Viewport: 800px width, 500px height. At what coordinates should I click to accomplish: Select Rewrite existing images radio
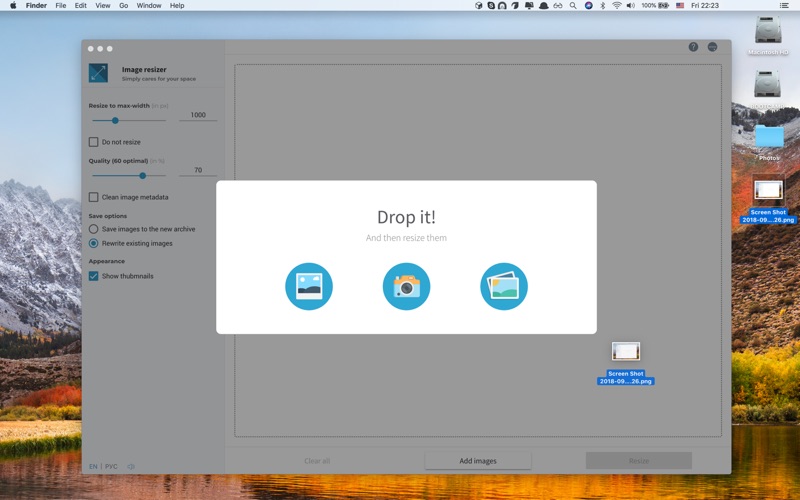coord(93,243)
